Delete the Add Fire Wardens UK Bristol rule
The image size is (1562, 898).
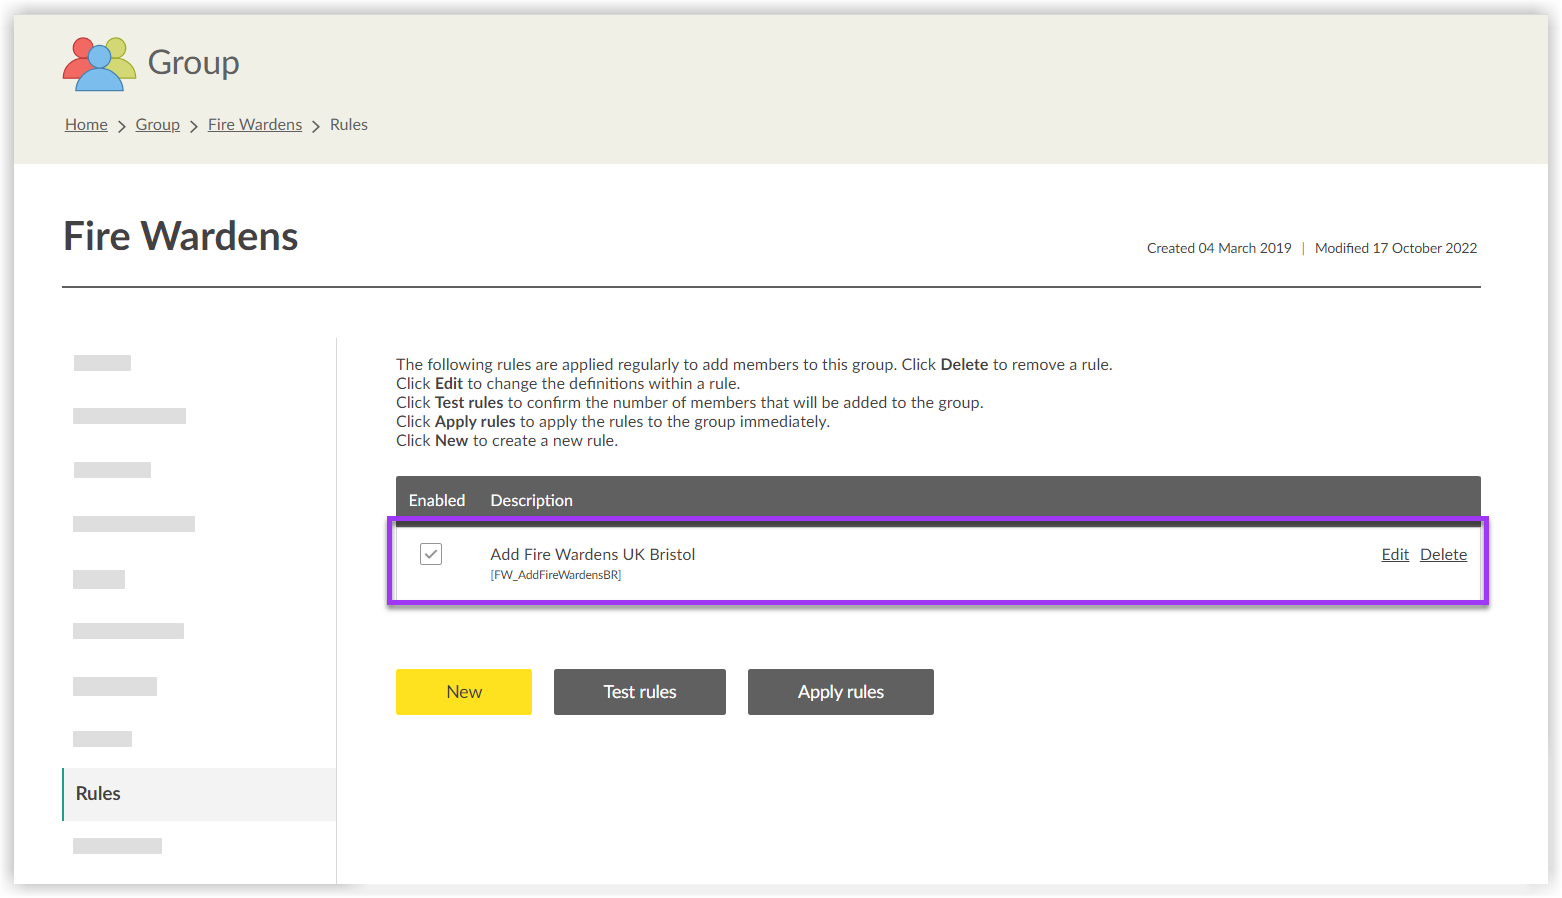pyautogui.click(x=1443, y=555)
